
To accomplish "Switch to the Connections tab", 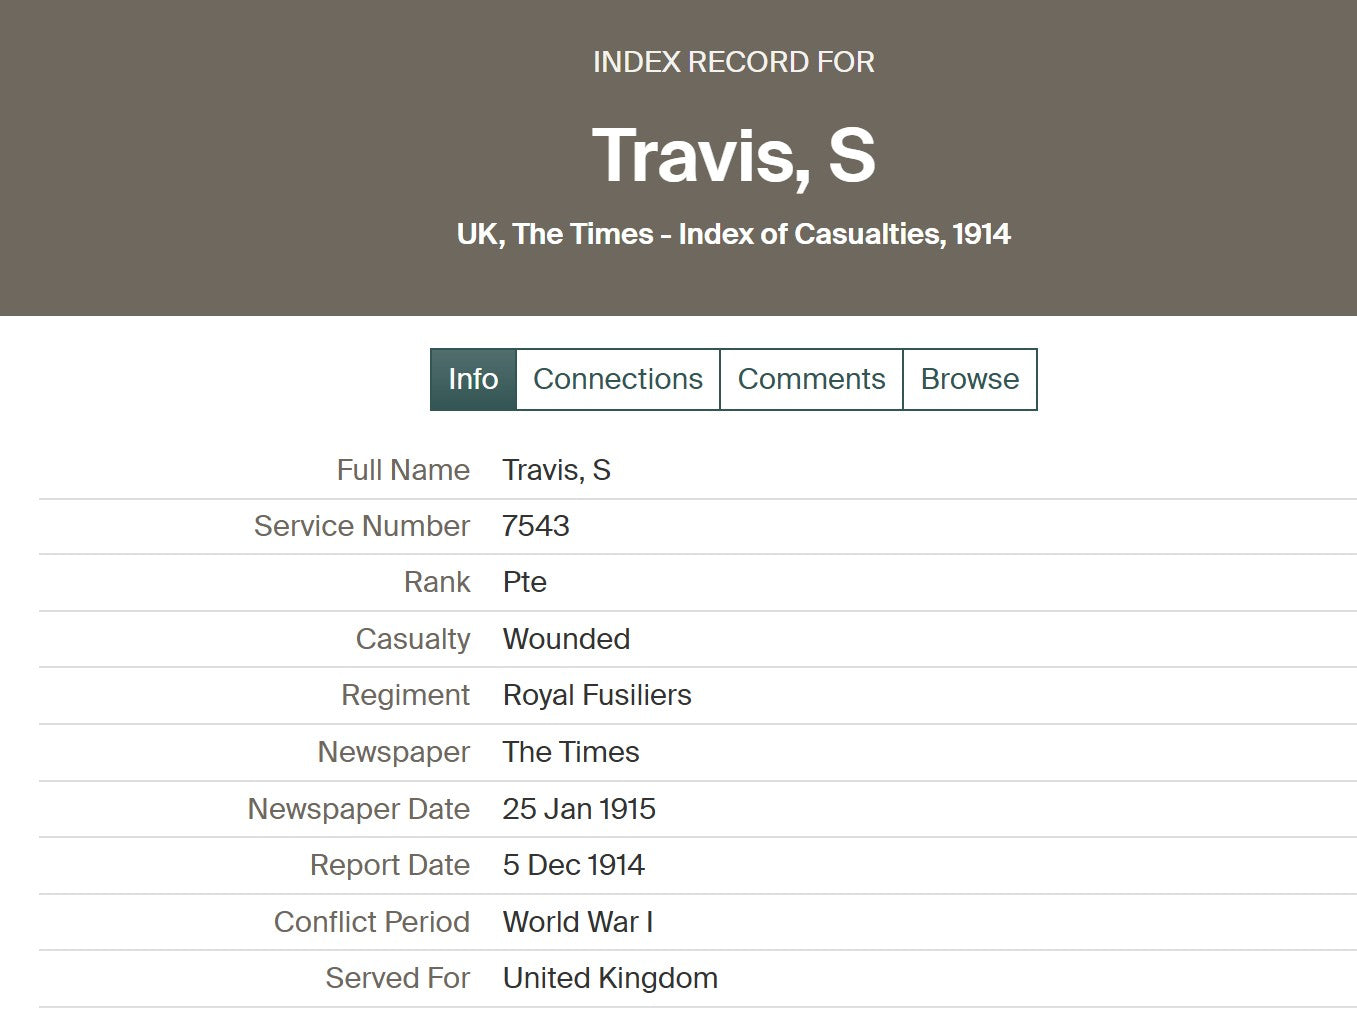I will 617,379.
